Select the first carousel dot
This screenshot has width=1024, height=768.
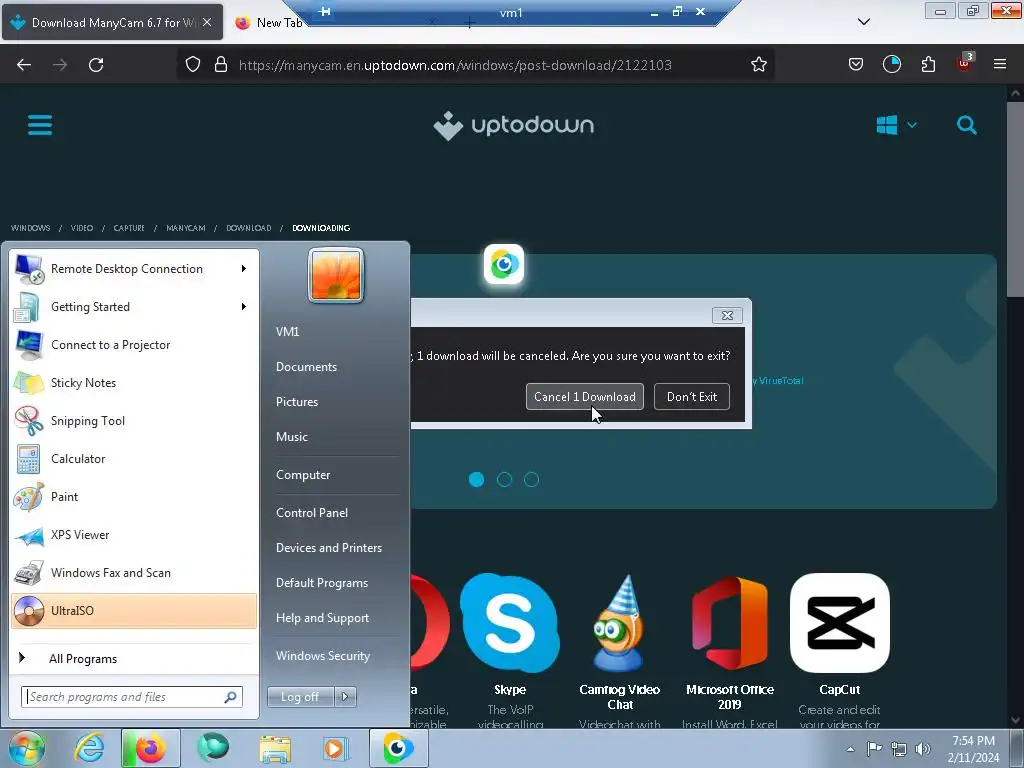click(x=477, y=479)
